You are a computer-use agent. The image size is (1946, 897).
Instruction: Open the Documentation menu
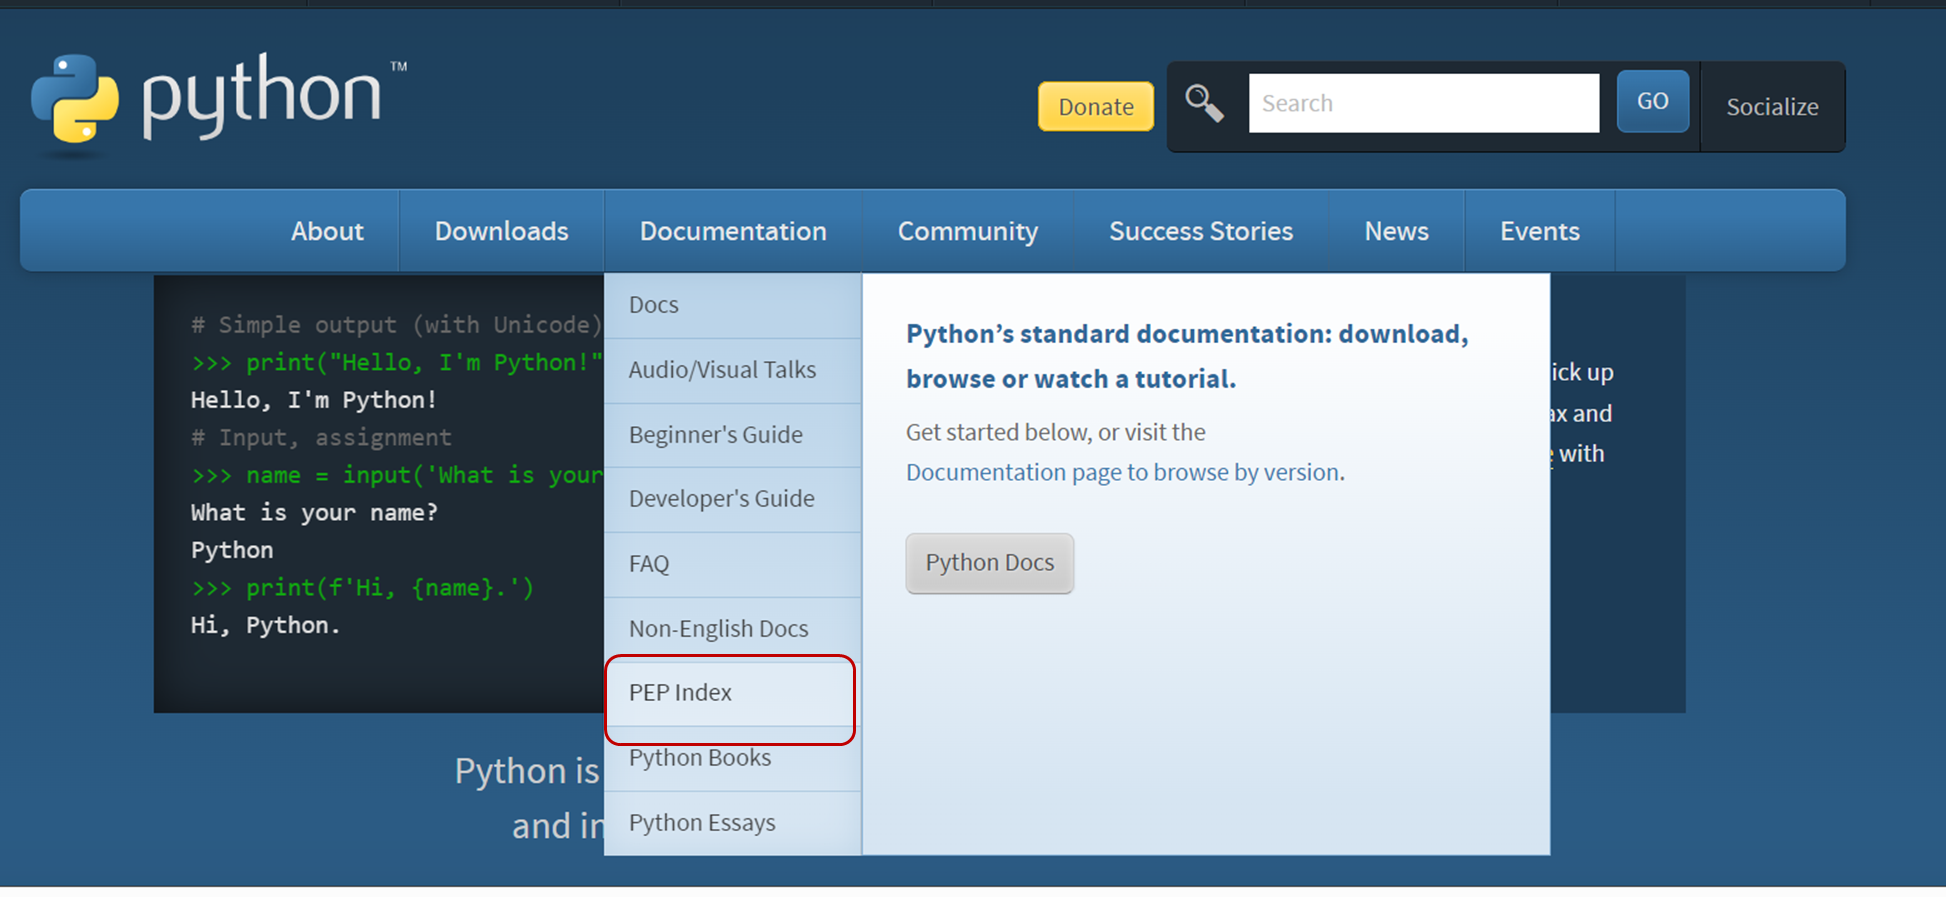733,231
